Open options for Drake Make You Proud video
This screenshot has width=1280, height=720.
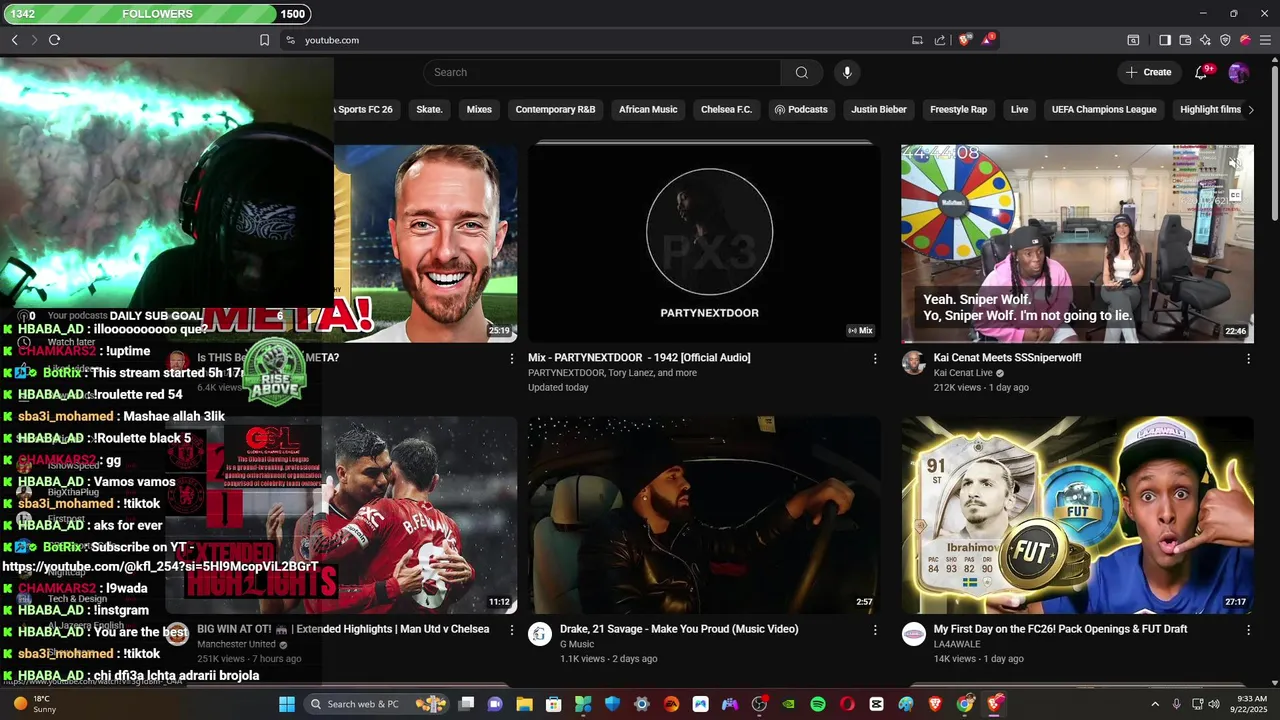pyautogui.click(x=875, y=630)
